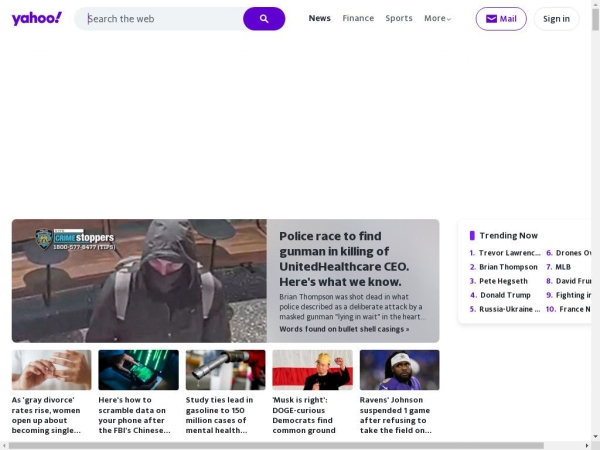Viewport: 600px width, 450px height.
Task: Open headline about UnitedHealthcare CEO gunman
Action: tap(344, 259)
